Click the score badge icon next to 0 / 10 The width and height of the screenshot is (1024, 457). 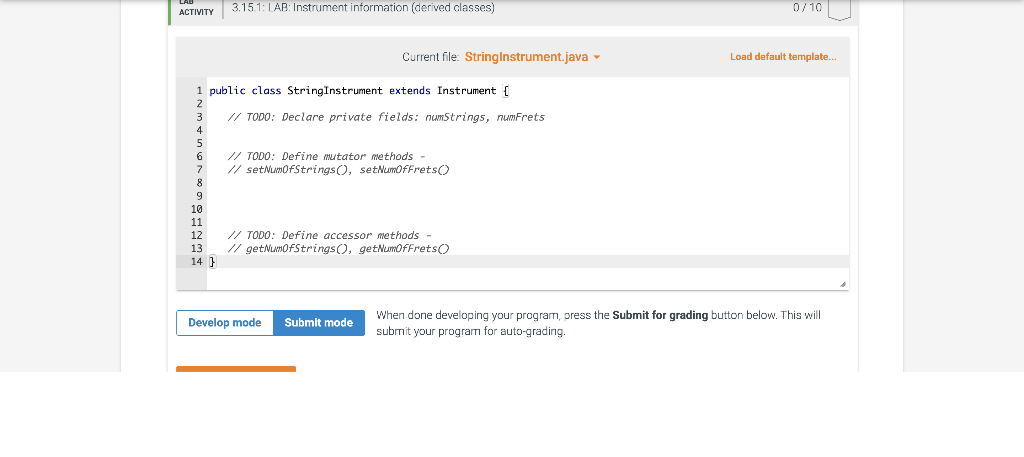[x=839, y=9]
